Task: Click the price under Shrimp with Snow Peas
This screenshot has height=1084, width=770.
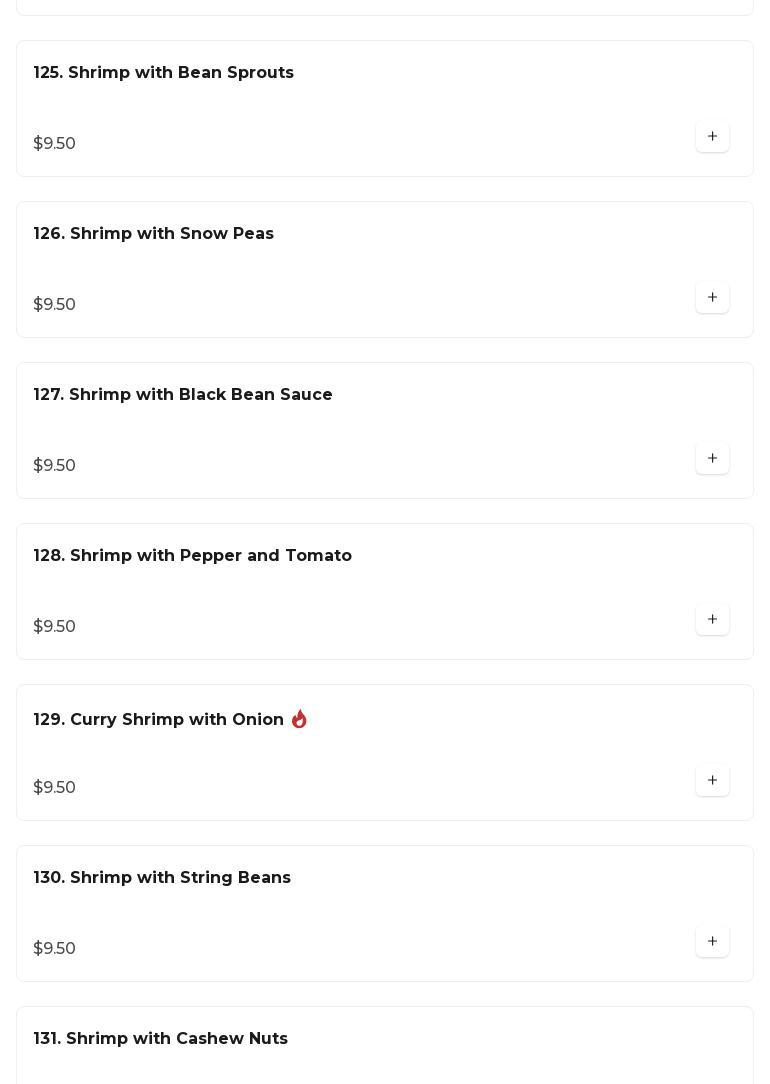Action: tap(55, 305)
